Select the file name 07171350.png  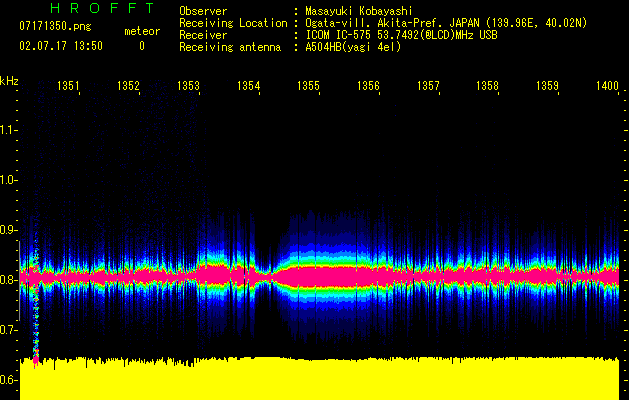click(55, 27)
